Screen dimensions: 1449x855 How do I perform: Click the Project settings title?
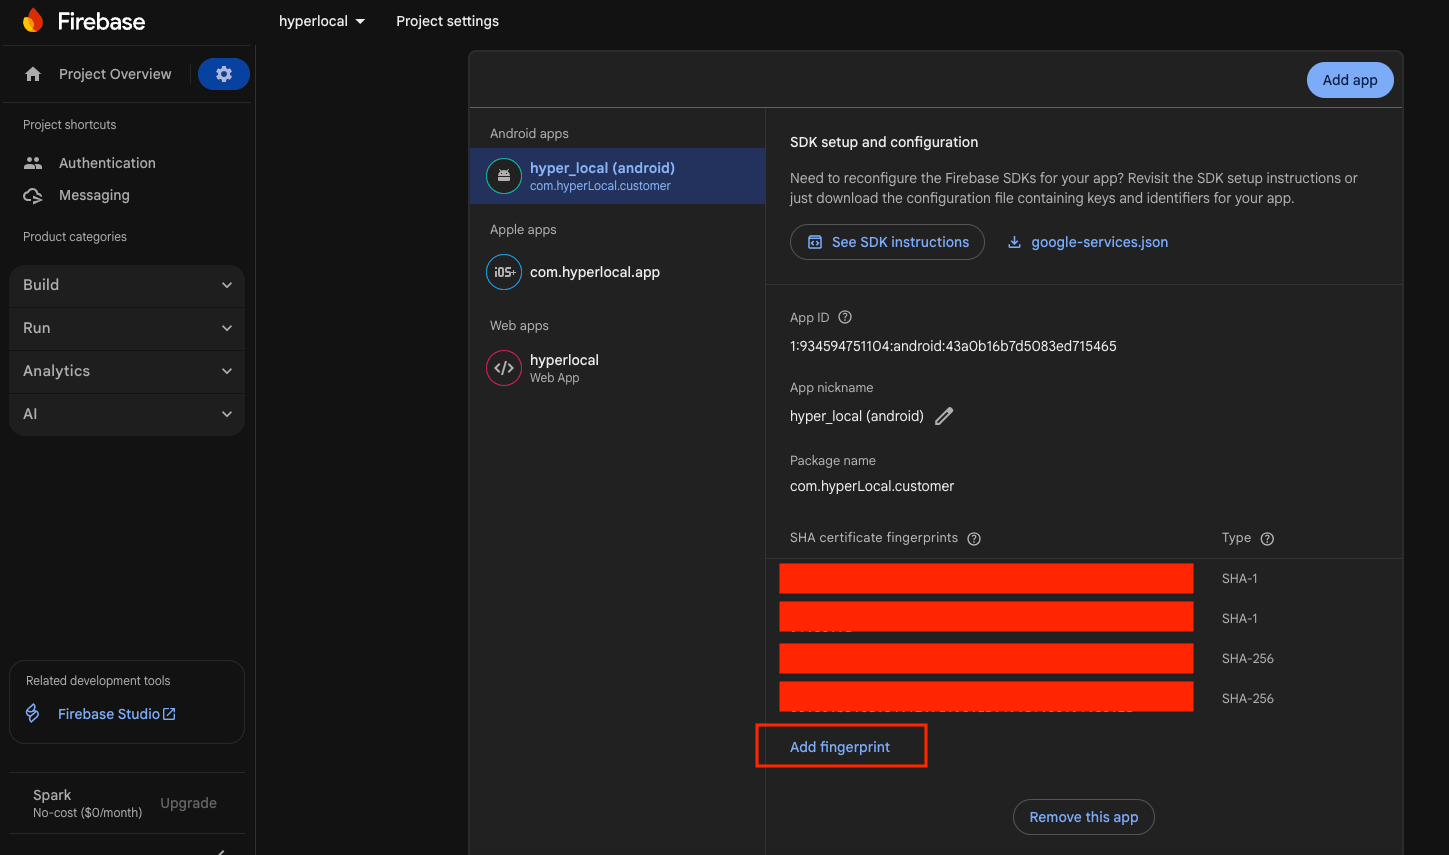tap(447, 21)
